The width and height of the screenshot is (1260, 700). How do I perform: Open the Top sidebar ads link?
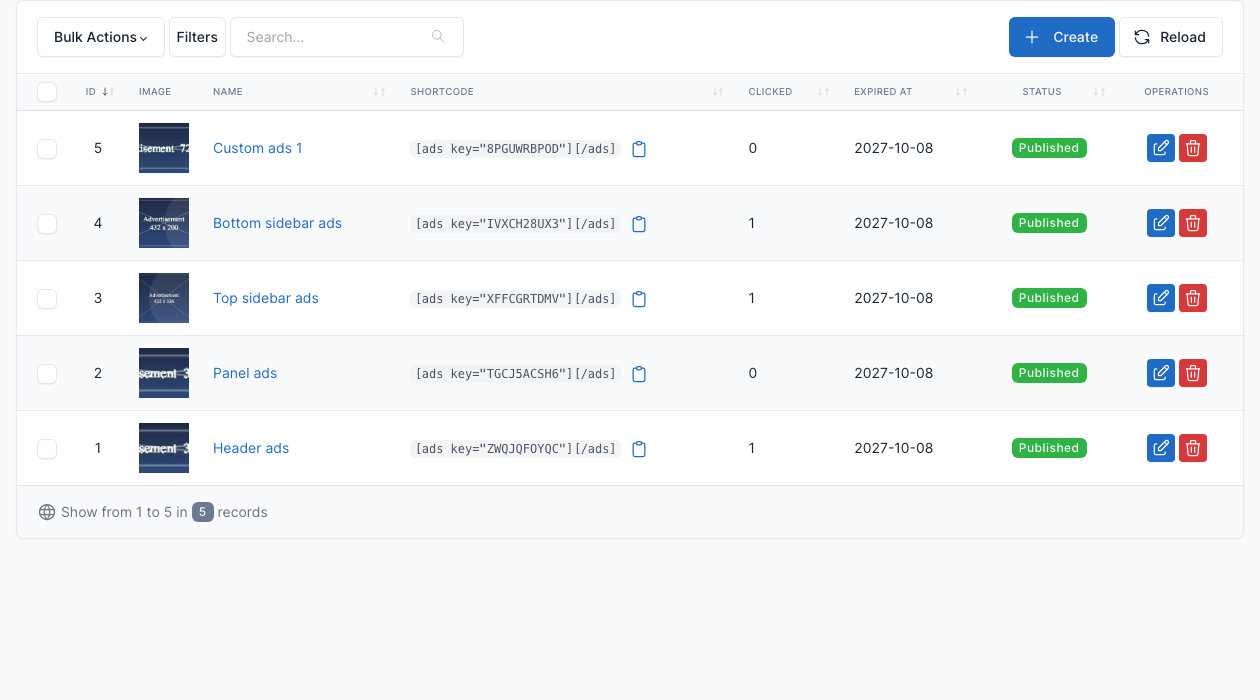(266, 298)
